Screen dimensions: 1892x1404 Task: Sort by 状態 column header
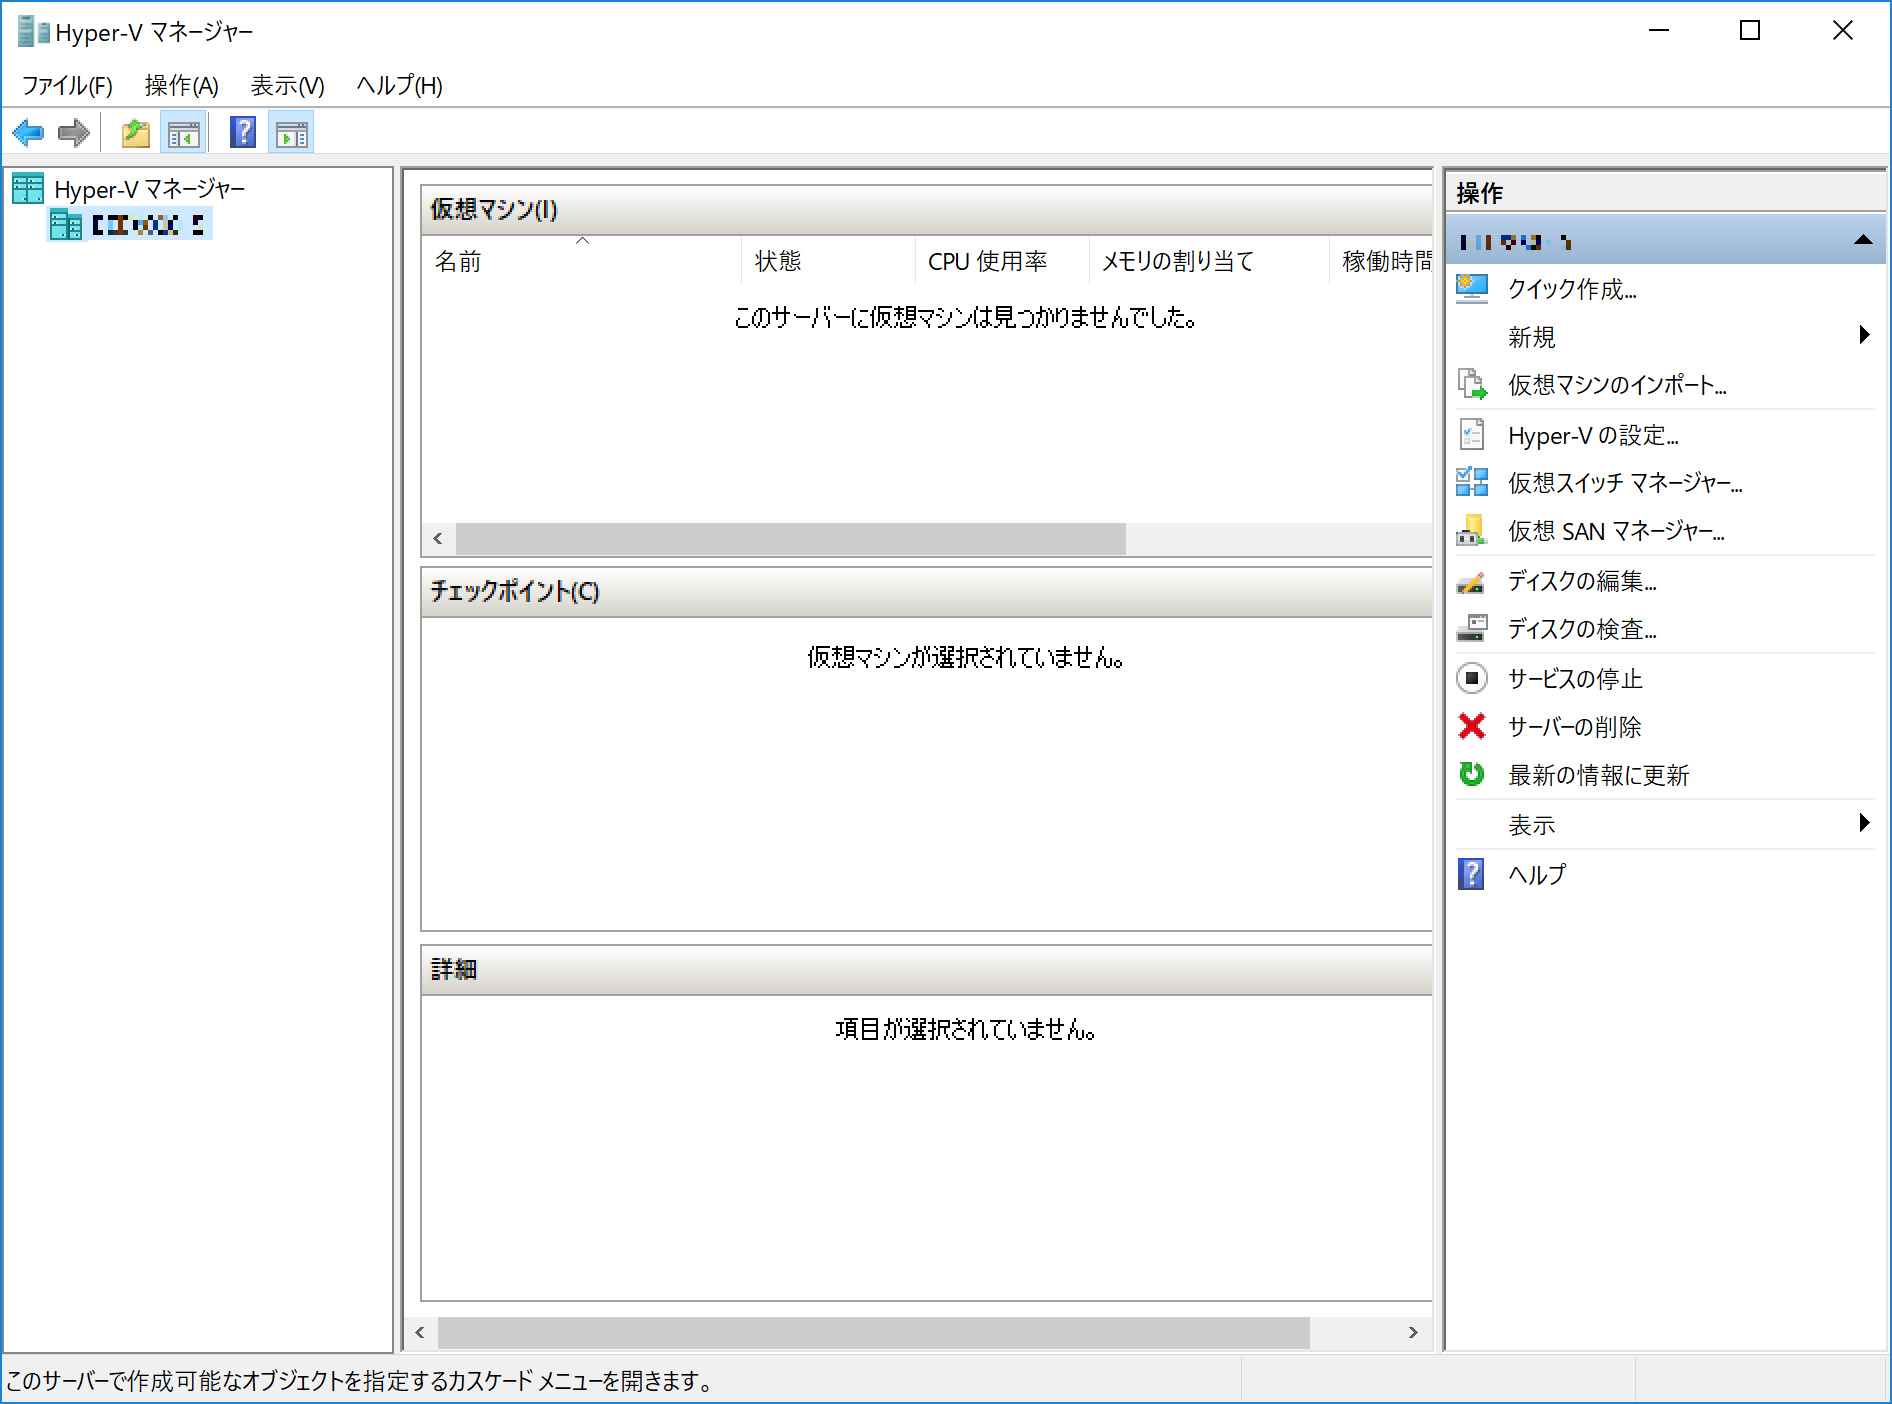pyautogui.click(x=828, y=261)
